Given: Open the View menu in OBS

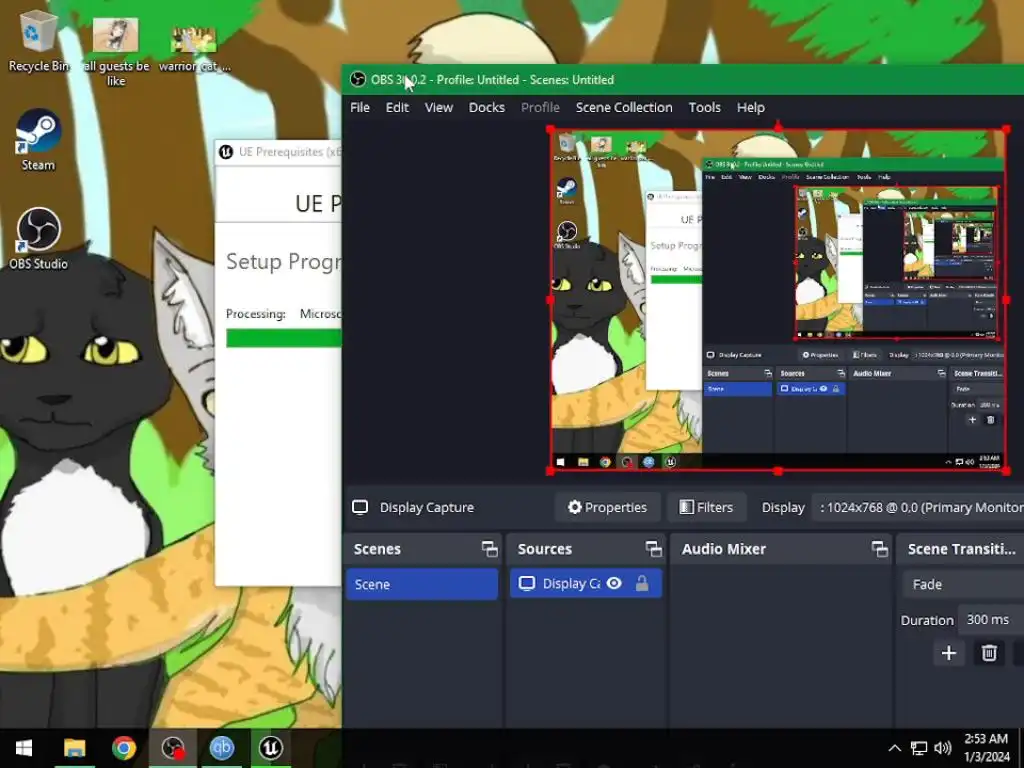Looking at the screenshot, I should coord(439,108).
